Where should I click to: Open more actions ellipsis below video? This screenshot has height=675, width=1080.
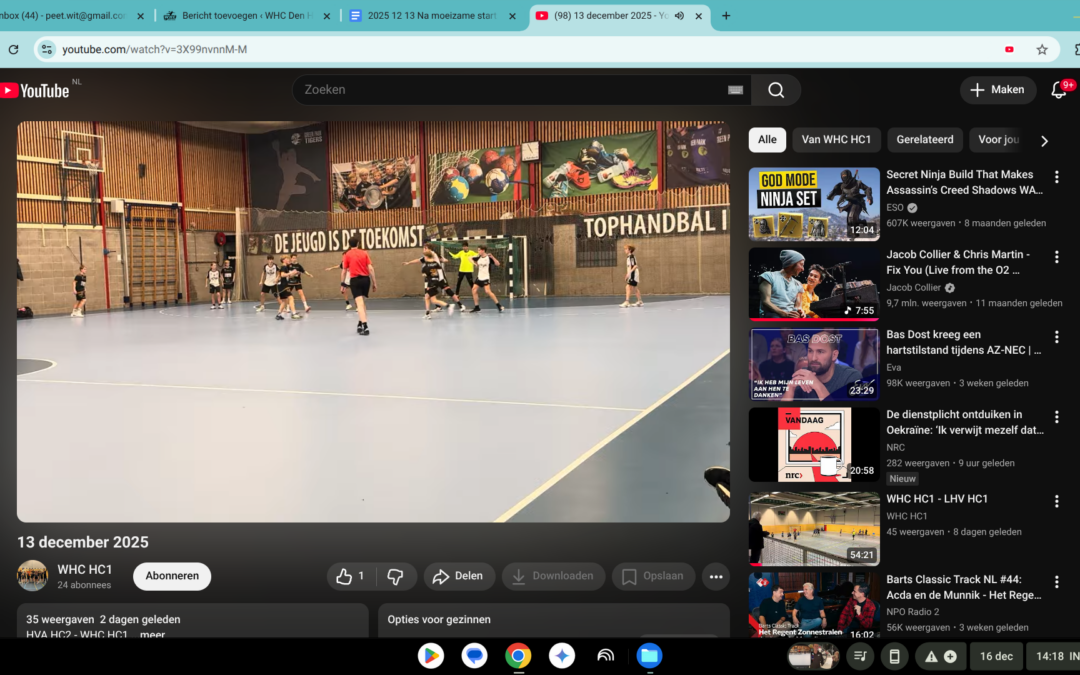coord(715,576)
